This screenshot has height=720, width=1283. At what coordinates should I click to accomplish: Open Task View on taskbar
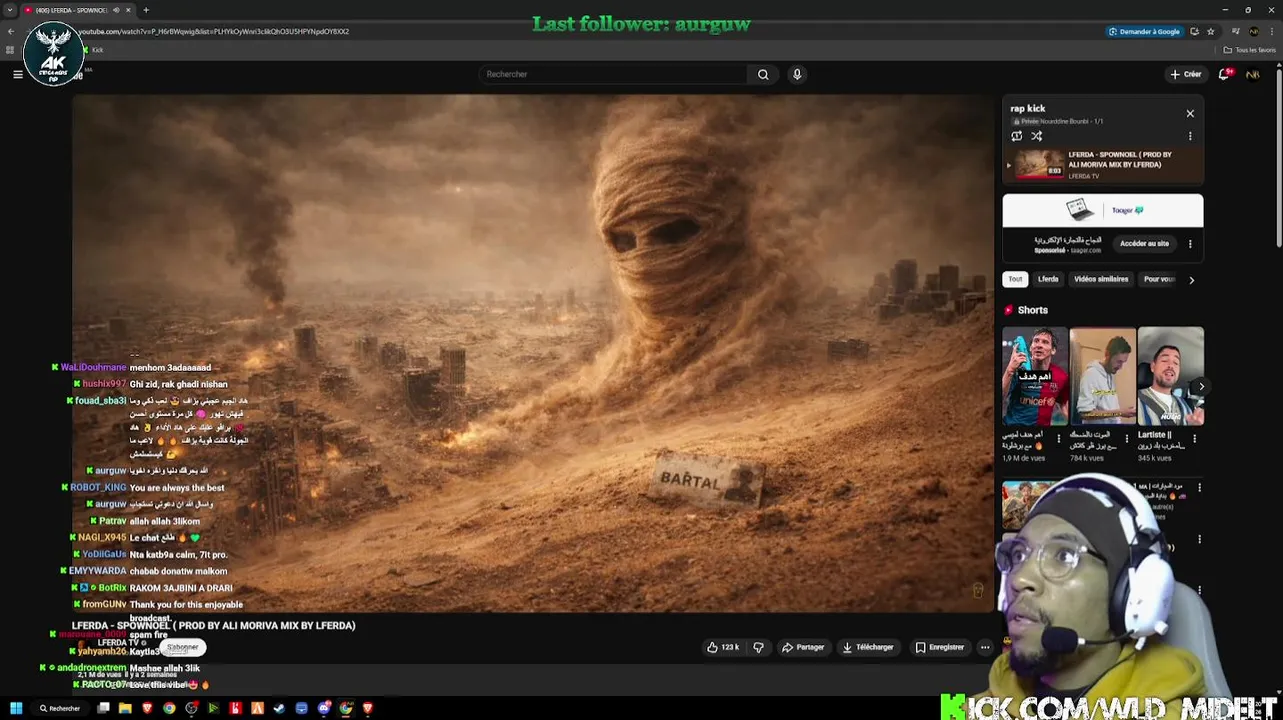[x=103, y=708]
